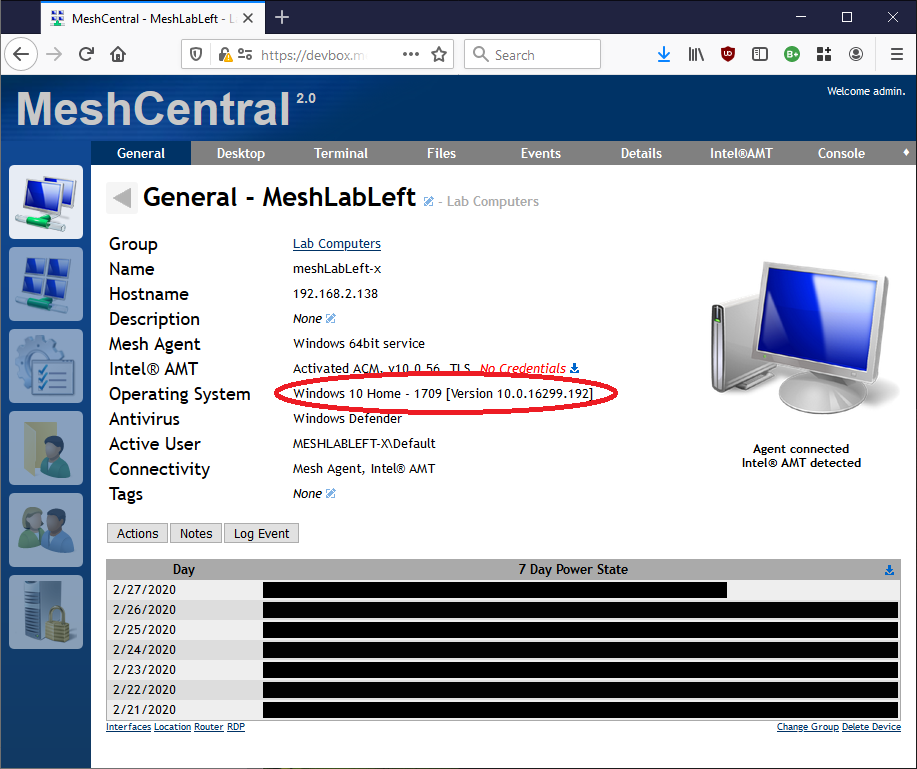Open the RDP link

236,726
